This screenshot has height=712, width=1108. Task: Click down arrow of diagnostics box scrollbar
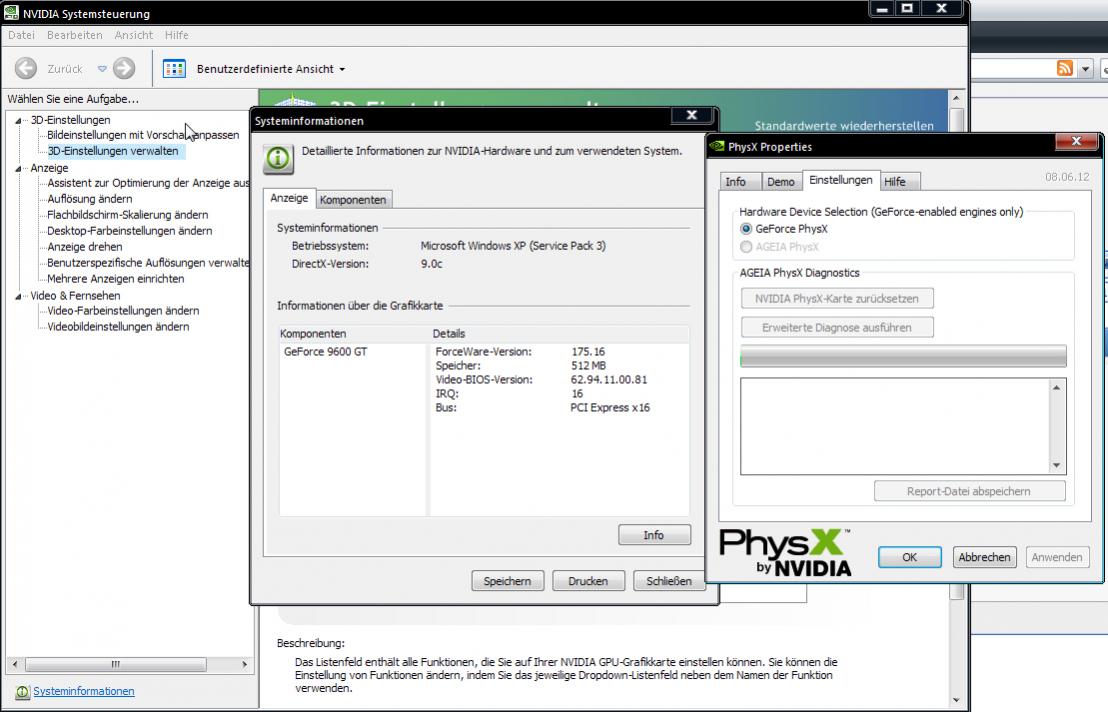[x=1056, y=465]
